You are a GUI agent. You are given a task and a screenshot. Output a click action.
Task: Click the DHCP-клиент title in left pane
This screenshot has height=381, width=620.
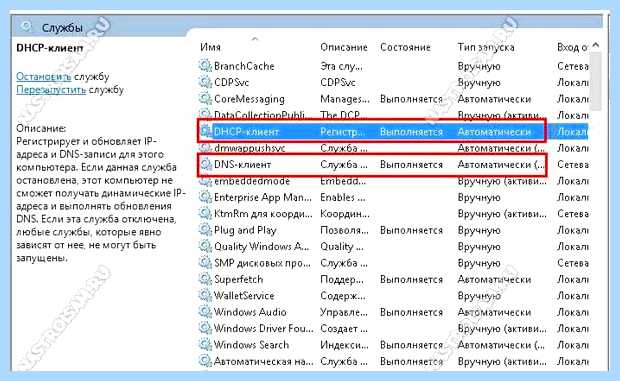50,48
